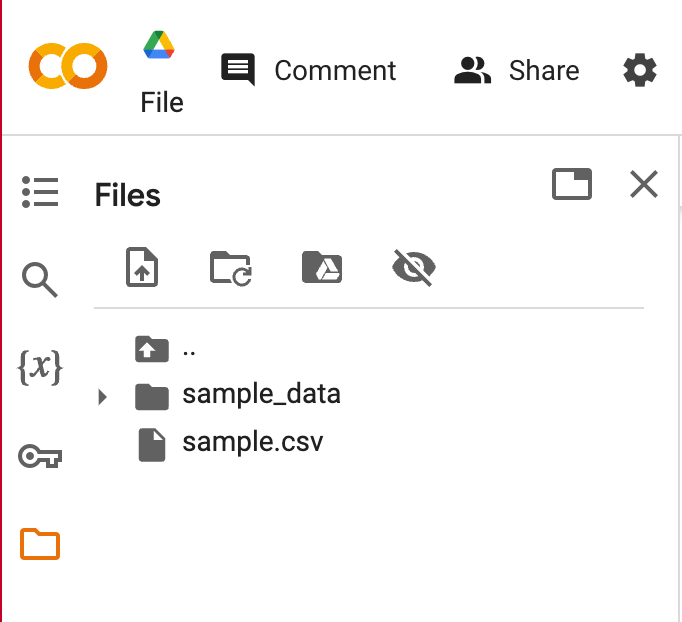Show the table of contents sidebar
This screenshot has width=682, height=622.
[40, 192]
